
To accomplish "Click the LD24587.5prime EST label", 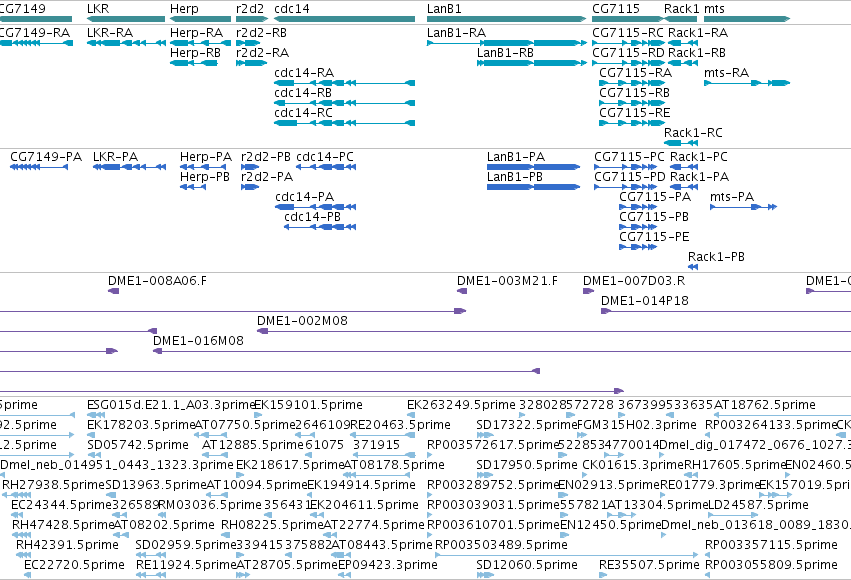I will 758,505.
